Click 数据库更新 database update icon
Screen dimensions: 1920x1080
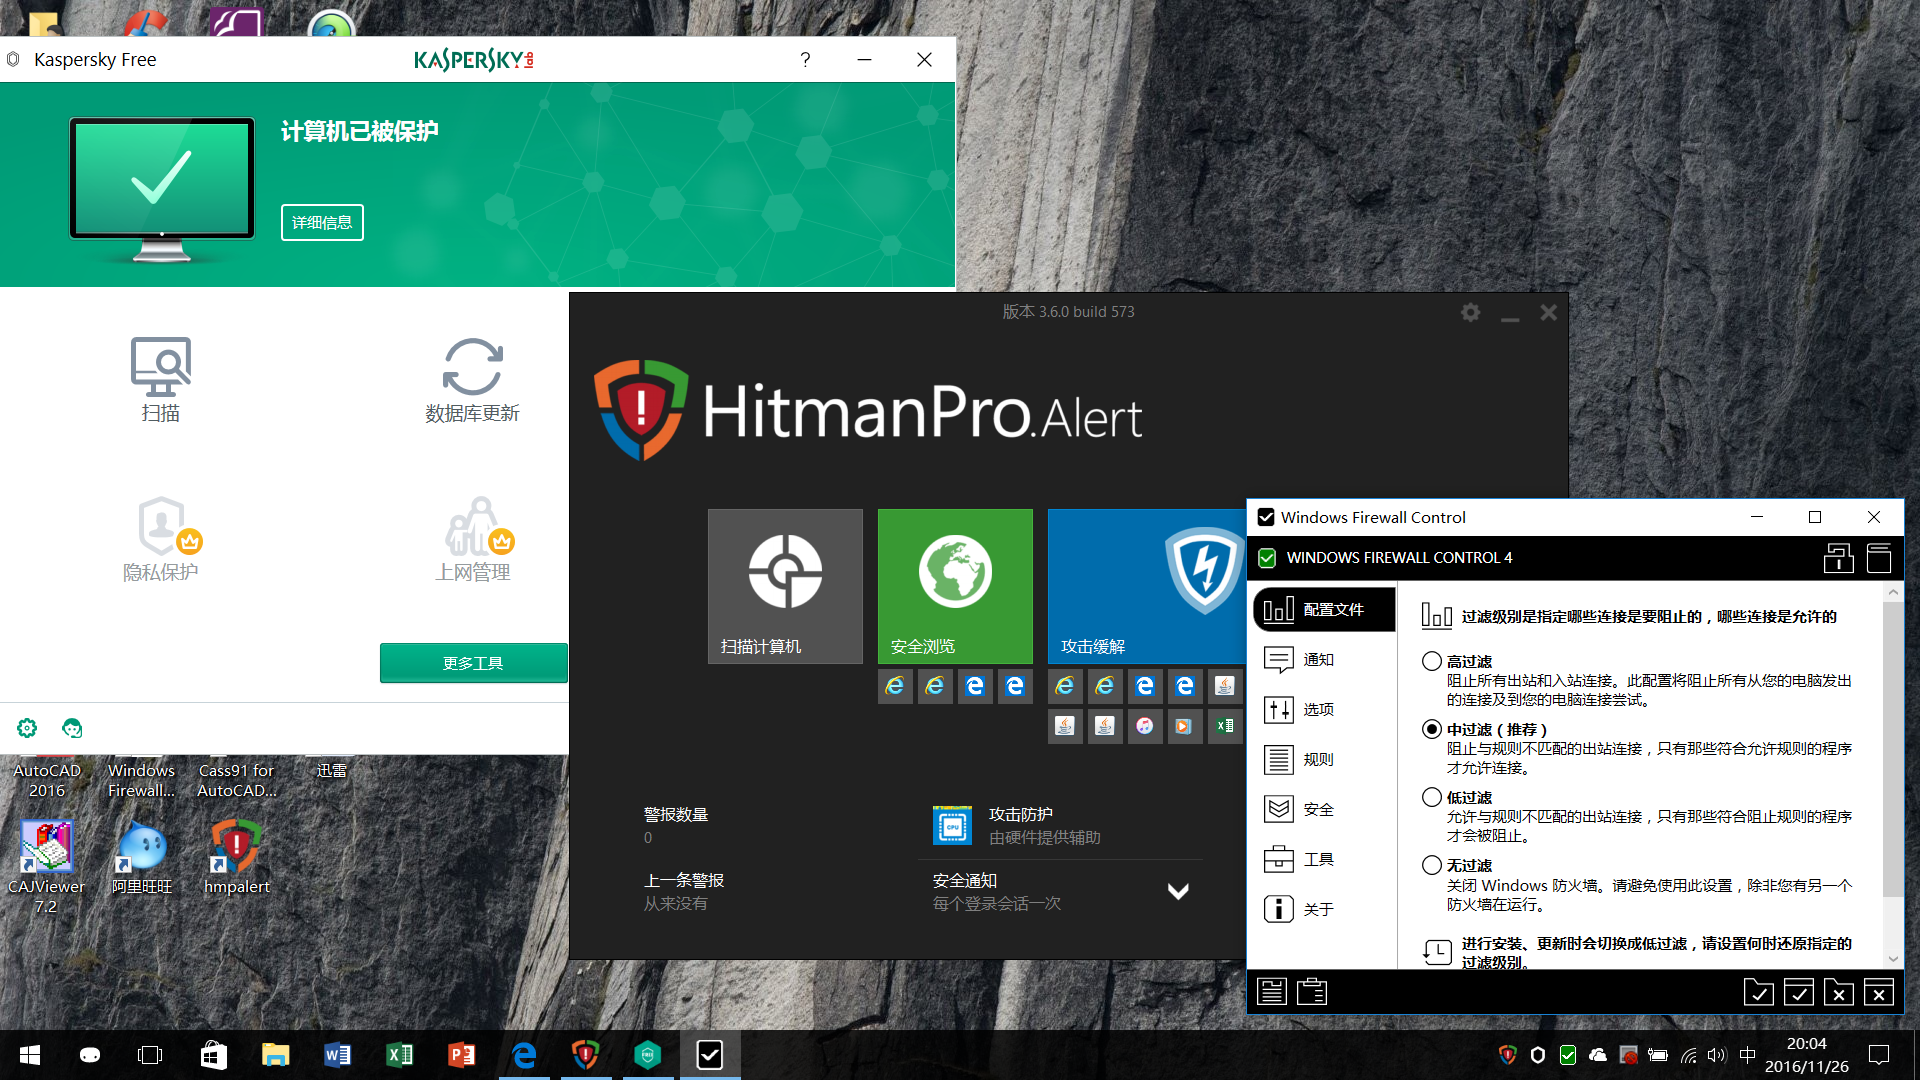coord(472,380)
